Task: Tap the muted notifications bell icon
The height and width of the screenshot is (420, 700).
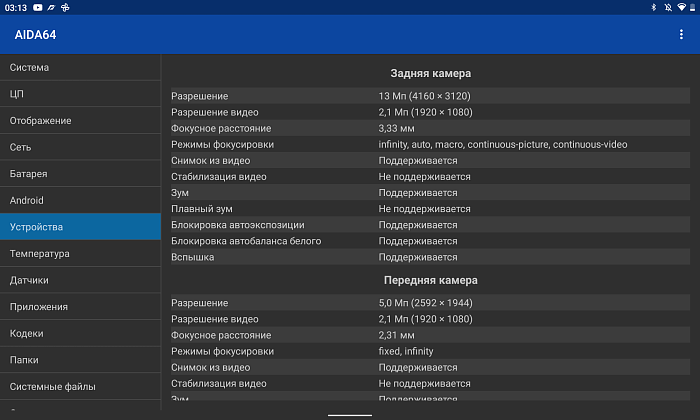Action: [x=668, y=7]
